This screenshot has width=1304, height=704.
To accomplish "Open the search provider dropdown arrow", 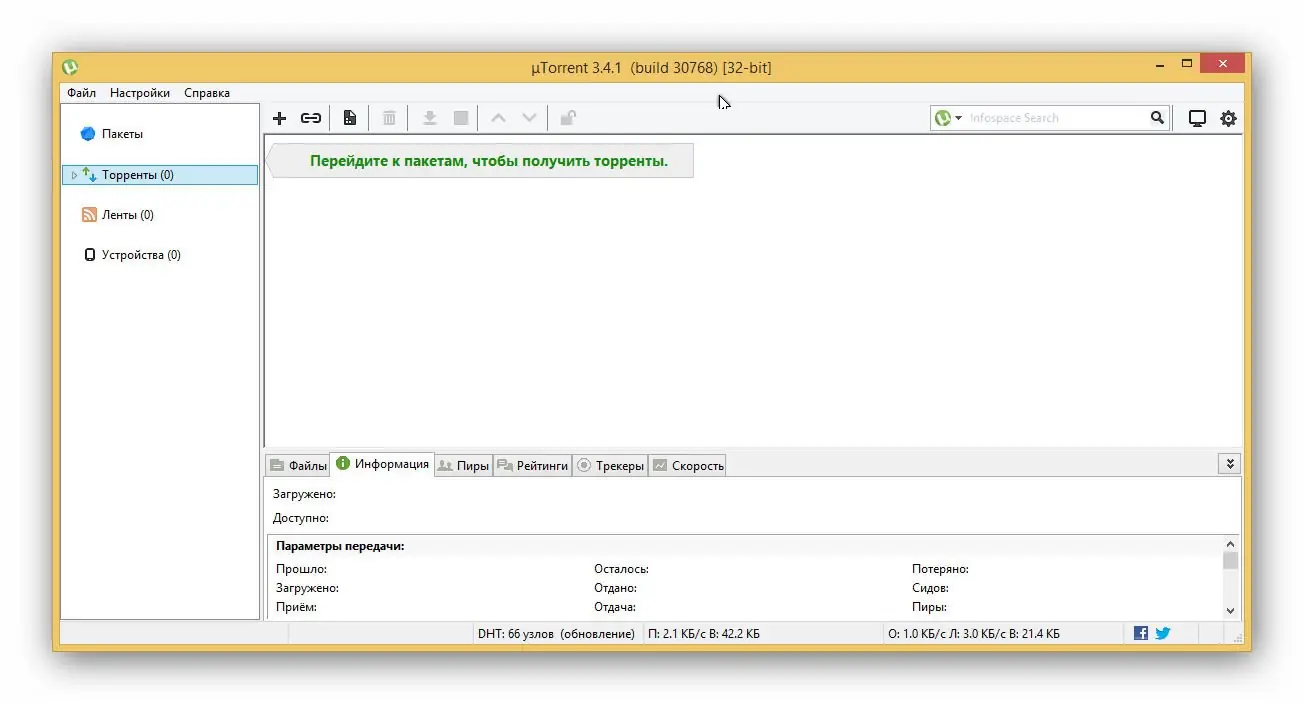I will pos(958,118).
